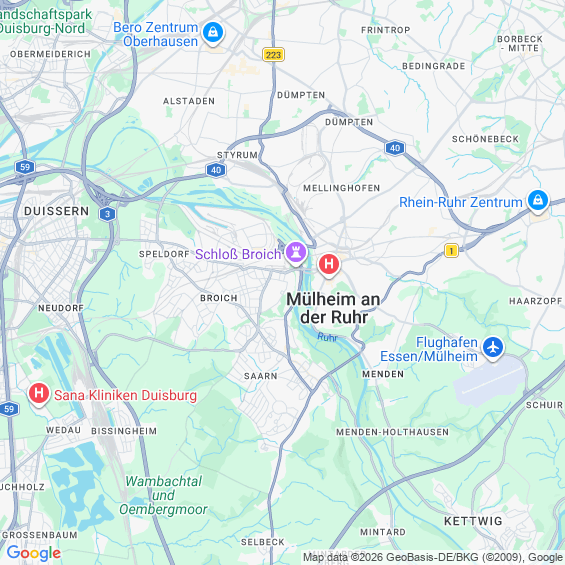The width and height of the screenshot is (565, 565).
Task: Select the Flughafen Essen/Mülheim airplane icon
Action: (x=493, y=348)
